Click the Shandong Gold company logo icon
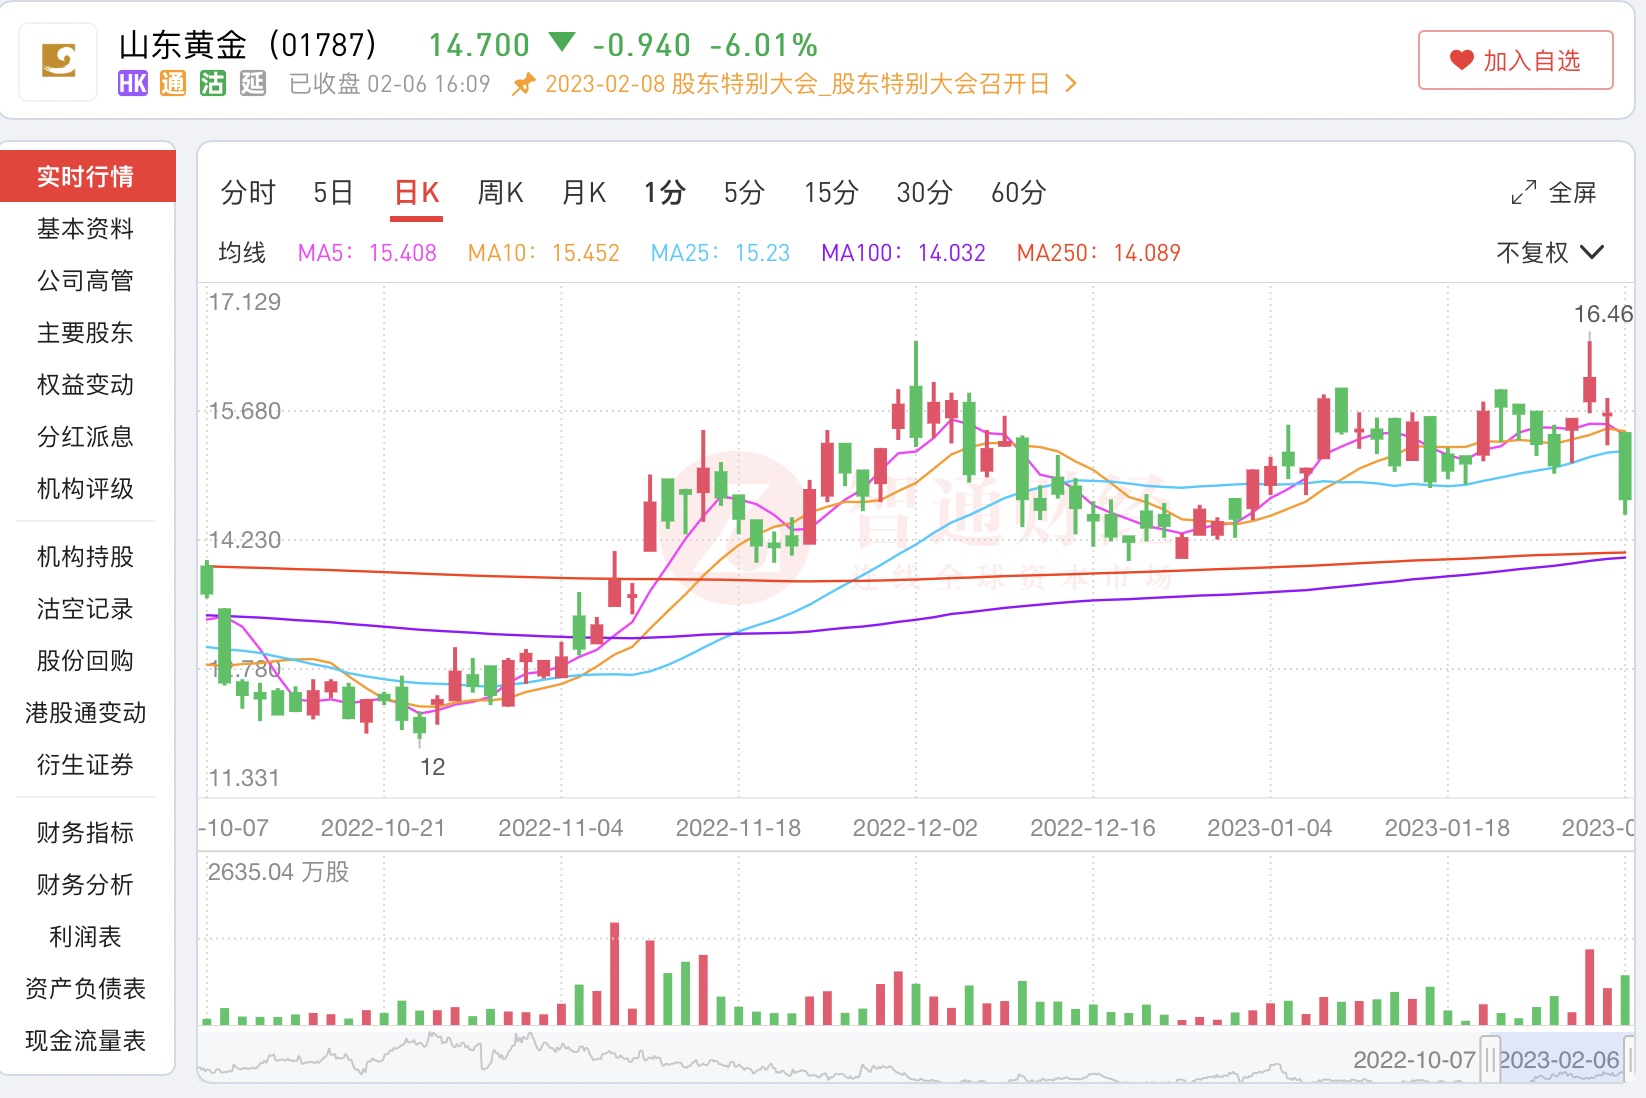Viewport: 1646px width, 1098px height. coord(59,61)
